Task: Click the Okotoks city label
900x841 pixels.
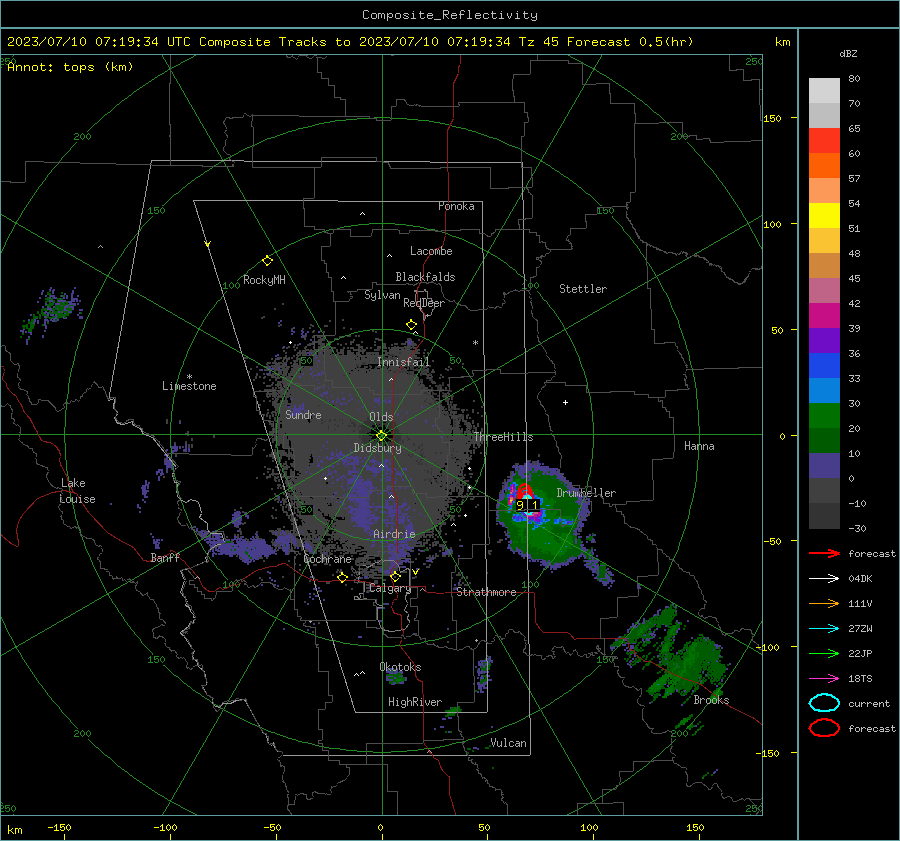Action: coord(400,667)
